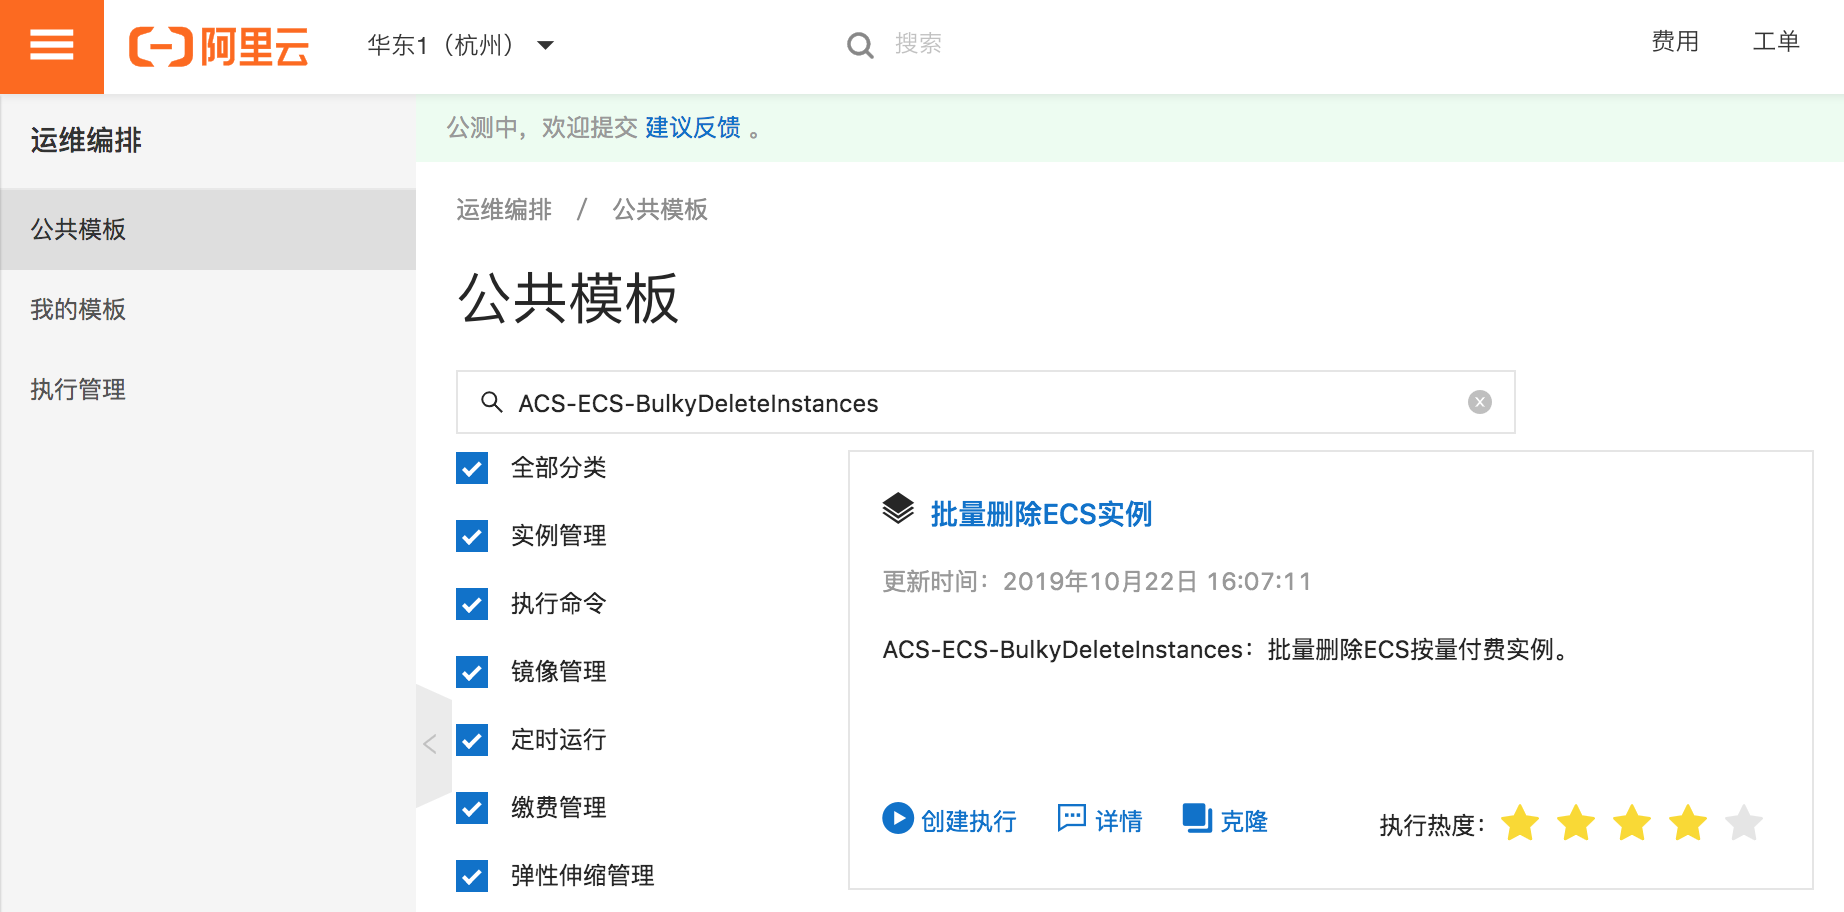Expand the 华东1（杭州）region dropdown
Screen dimensions: 1844x912
[x=460, y=45]
